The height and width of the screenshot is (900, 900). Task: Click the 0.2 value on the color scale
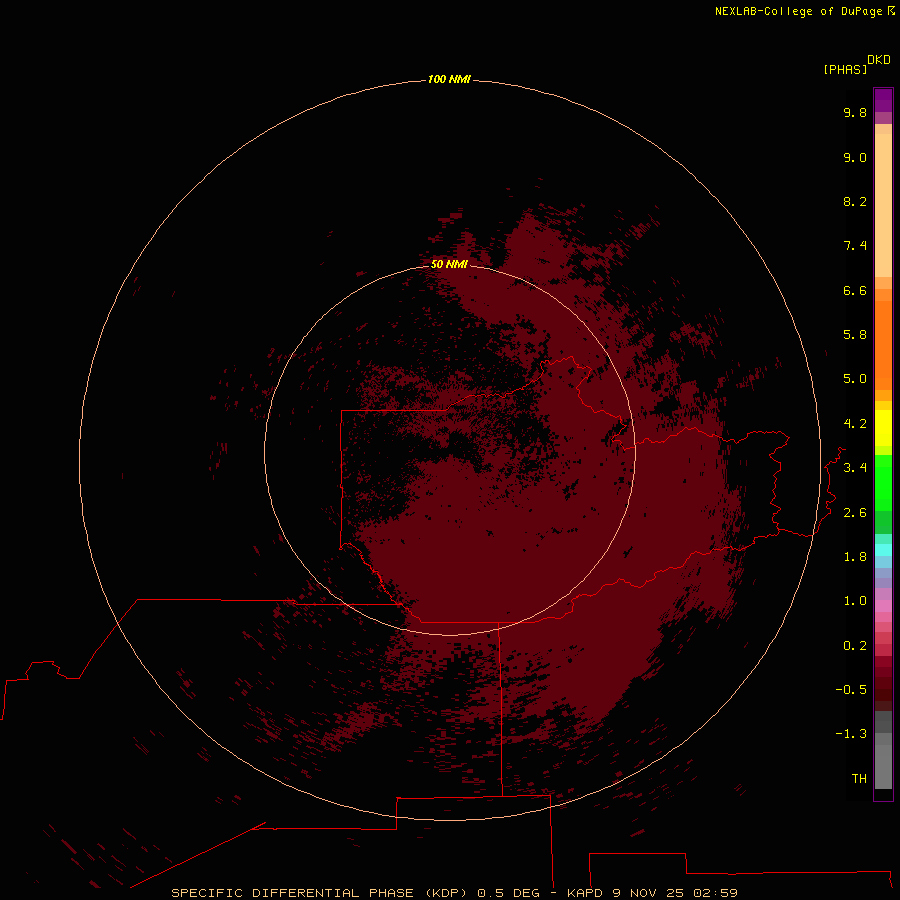pos(855,646)
